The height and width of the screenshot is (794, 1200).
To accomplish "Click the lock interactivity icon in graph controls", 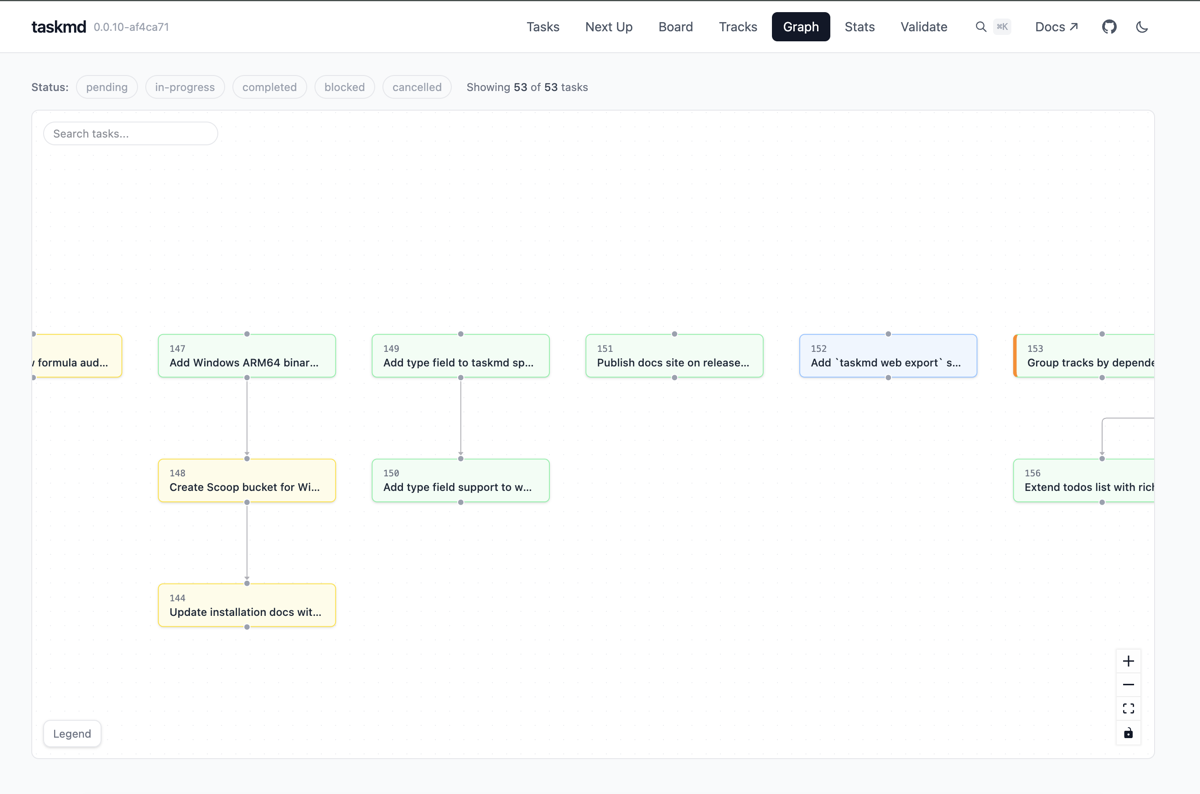I will (x=1128, y=733).
